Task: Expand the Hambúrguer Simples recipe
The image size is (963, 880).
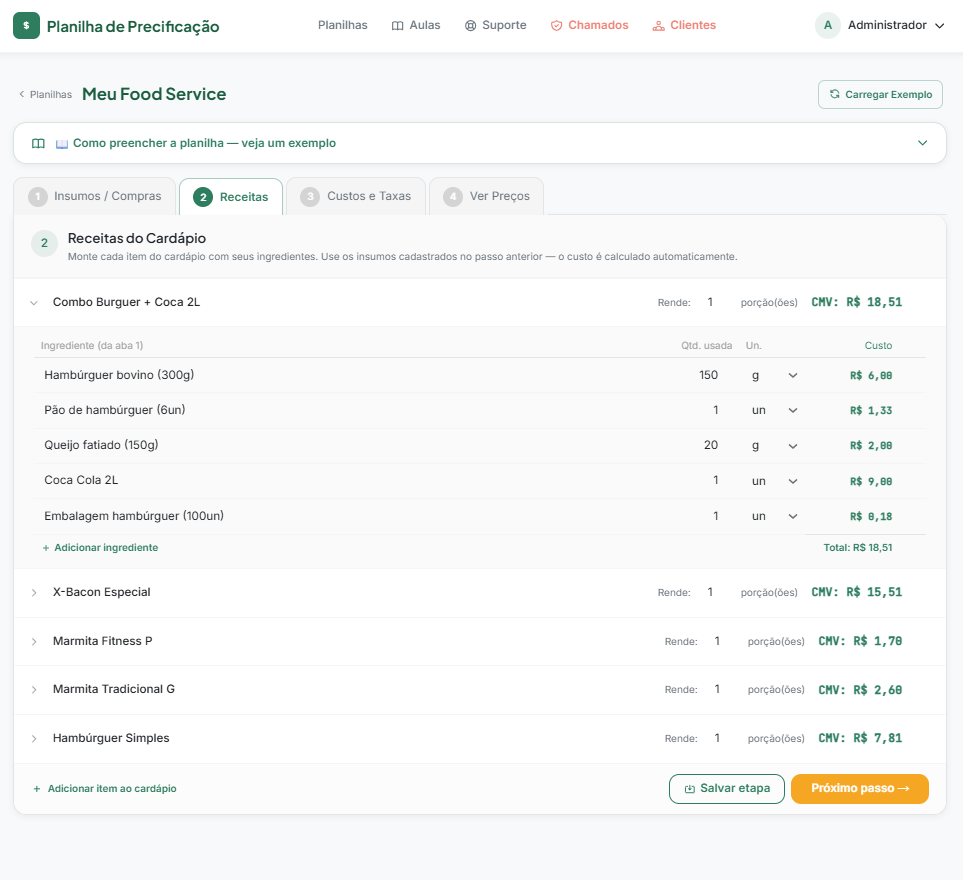Action: [34, 739]
